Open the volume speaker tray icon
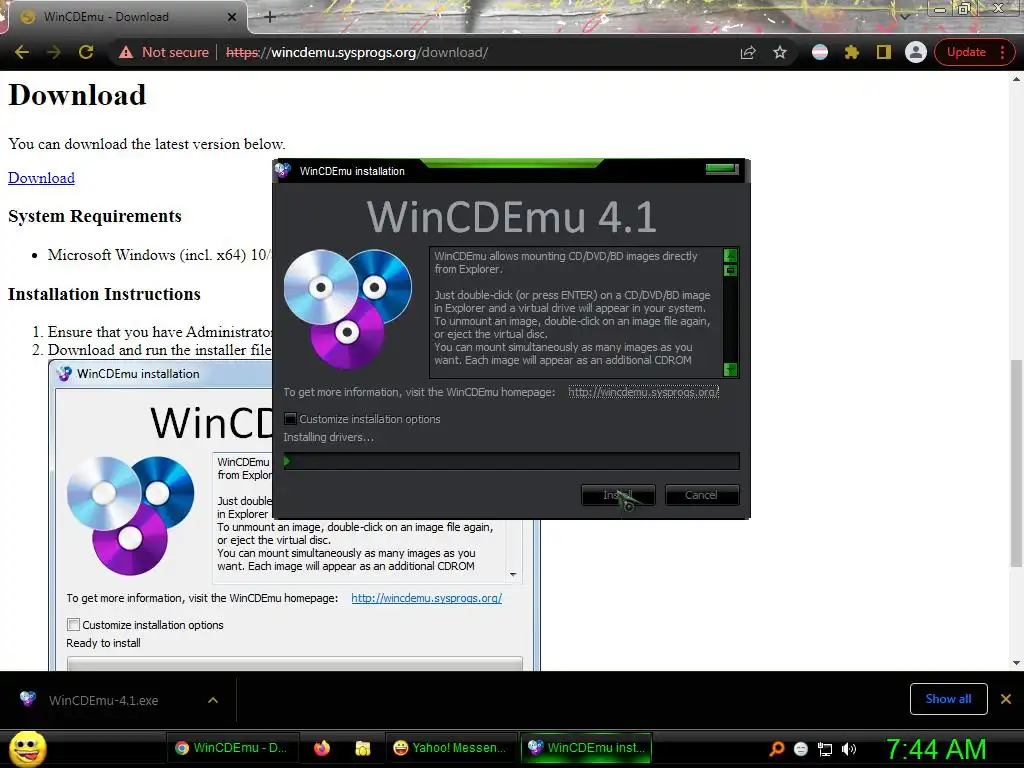The height and width of the screenshot is (768, 1024). pos(848,749)
